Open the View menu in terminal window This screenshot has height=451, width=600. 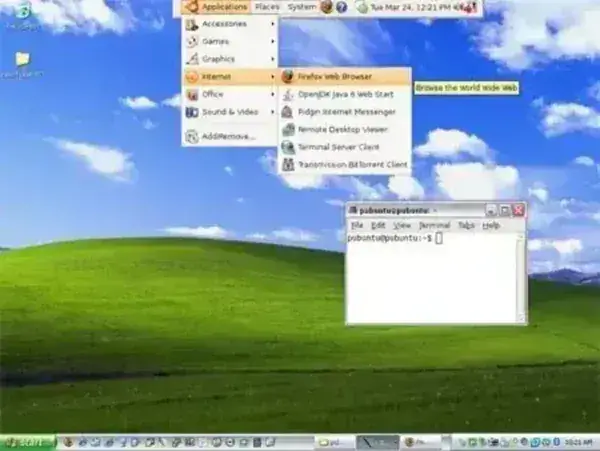pos(402,225)
